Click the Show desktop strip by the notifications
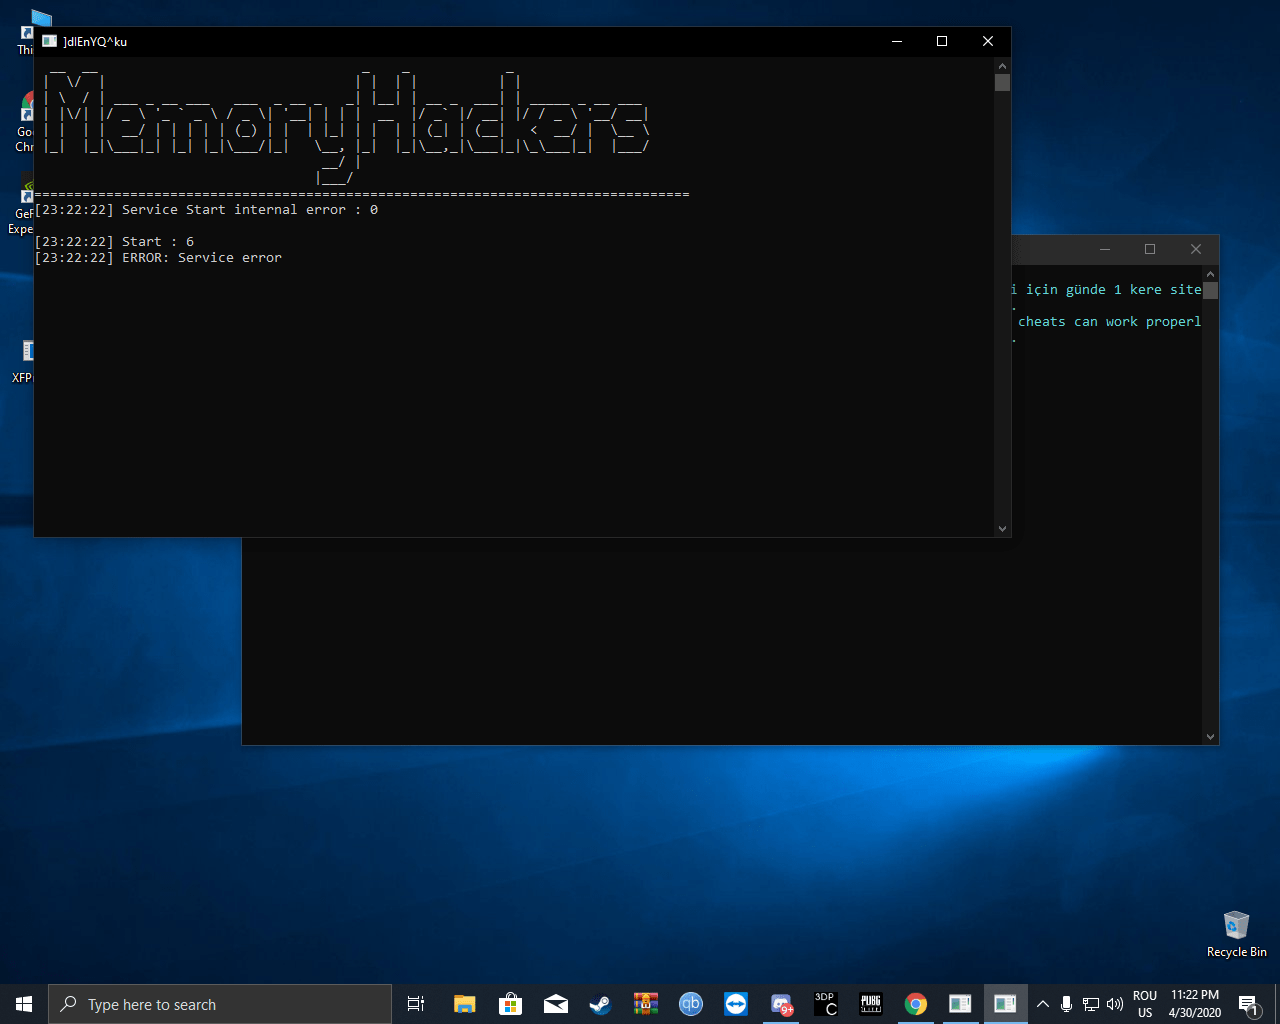 [1277, 1004]
